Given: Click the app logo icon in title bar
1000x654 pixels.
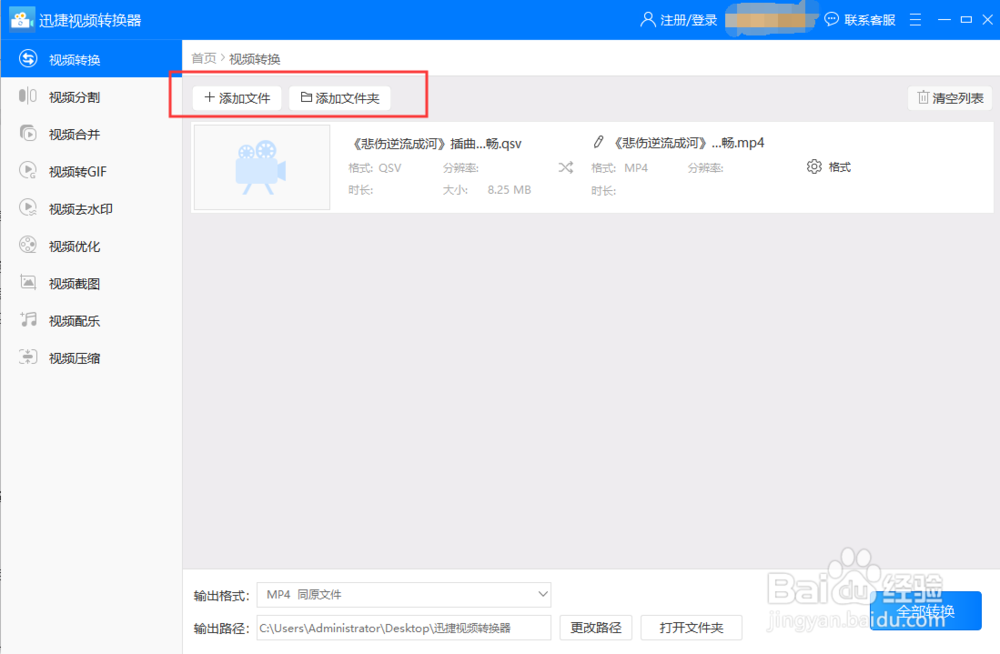Looking at the screenshot, I should (x=22, y=20).
